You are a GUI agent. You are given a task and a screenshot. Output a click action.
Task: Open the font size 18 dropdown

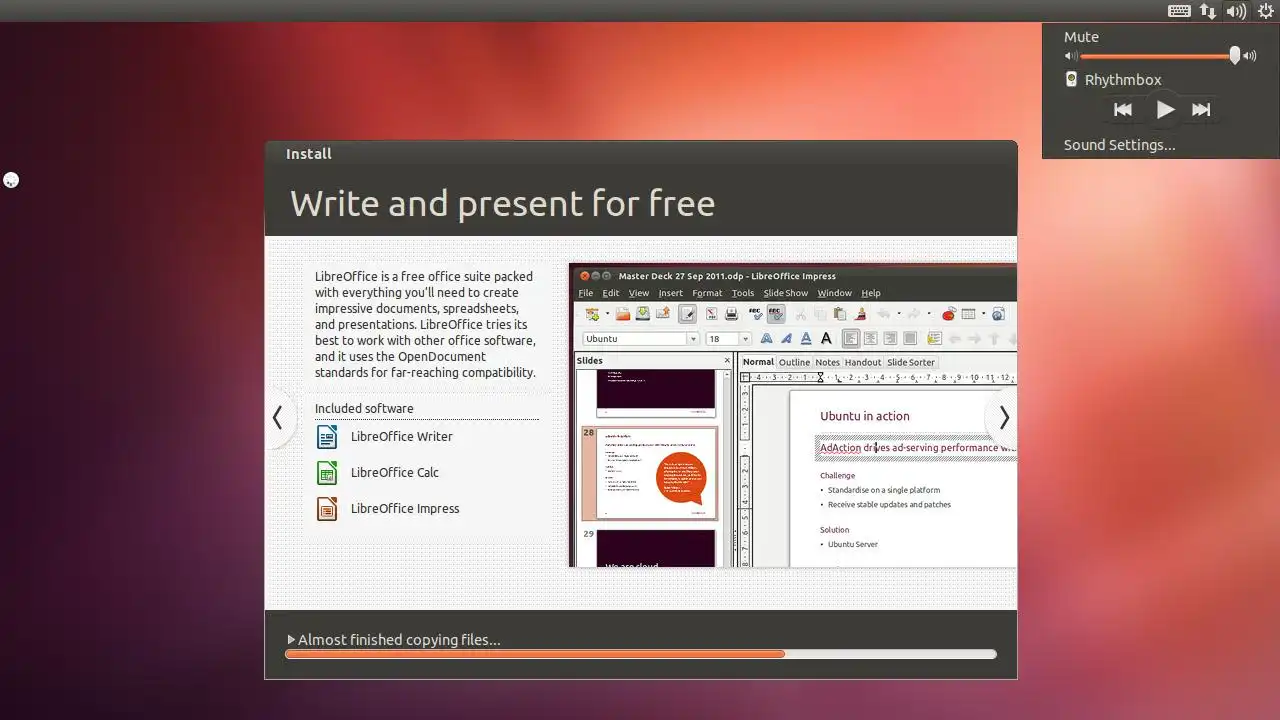(x=745, y=339)
